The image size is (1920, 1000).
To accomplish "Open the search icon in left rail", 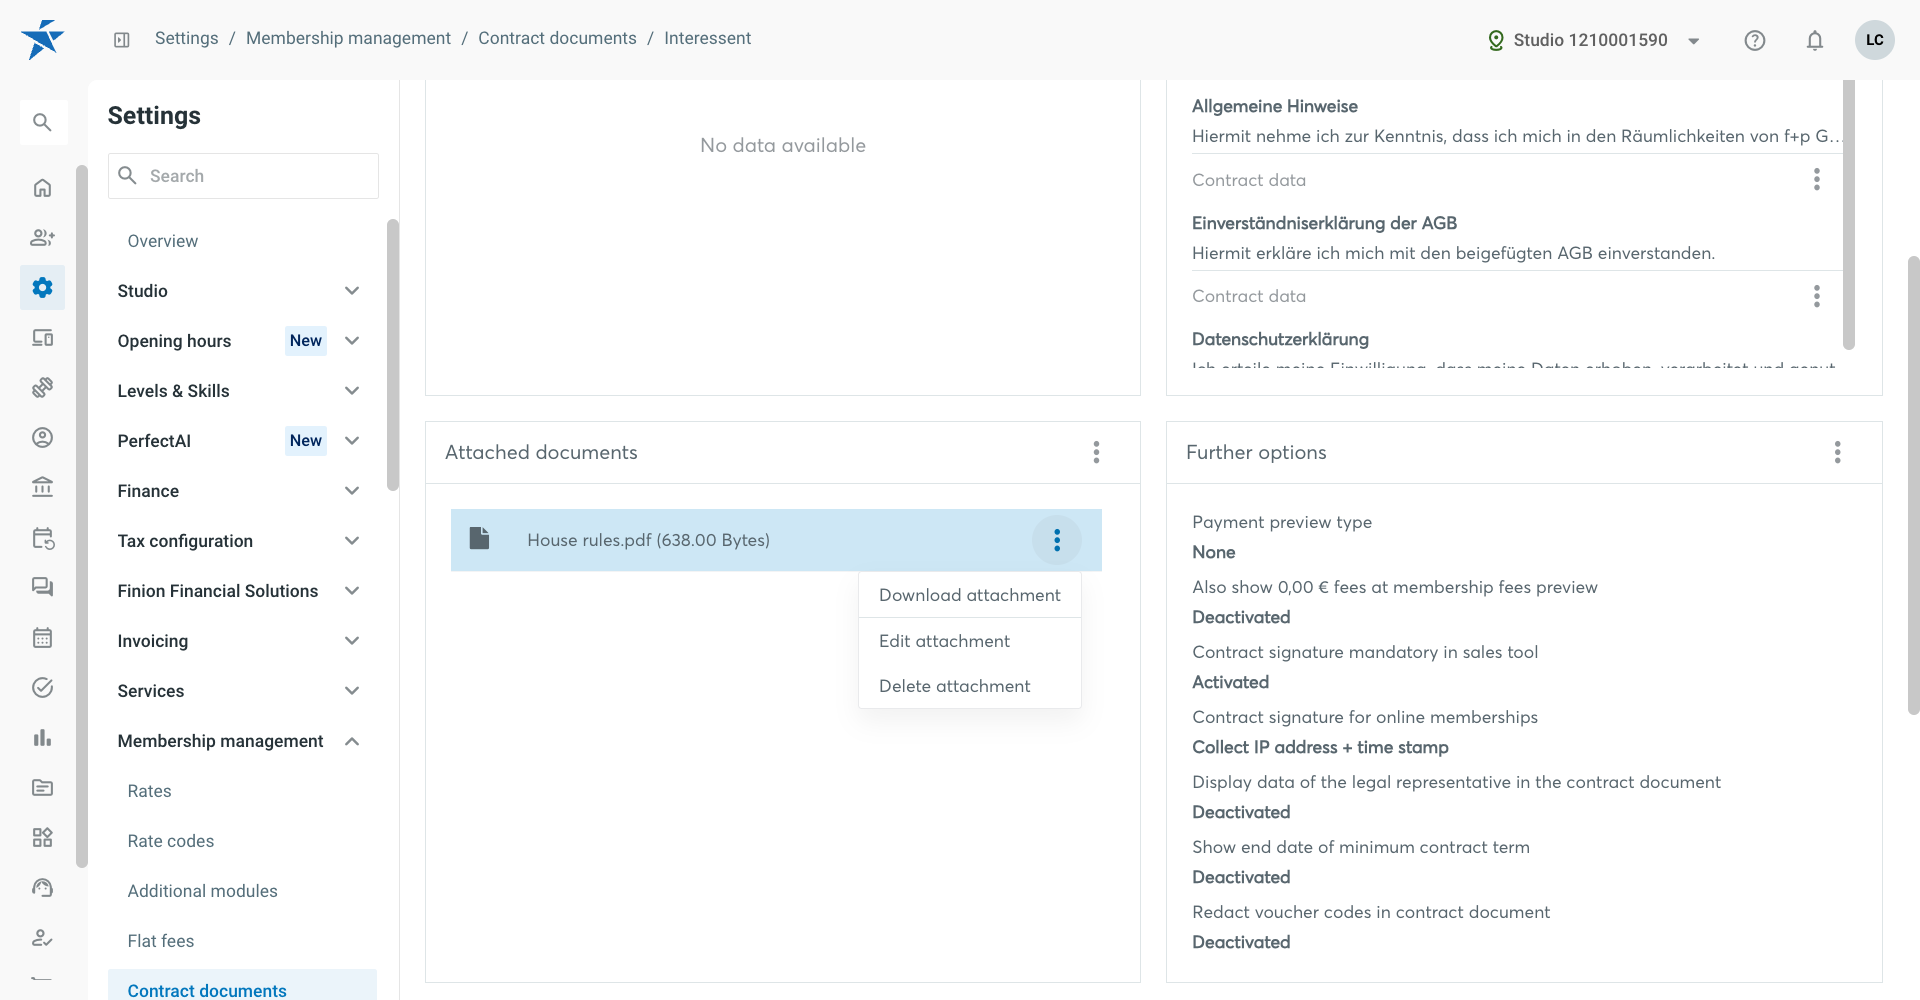I will [x=42, y=122].
